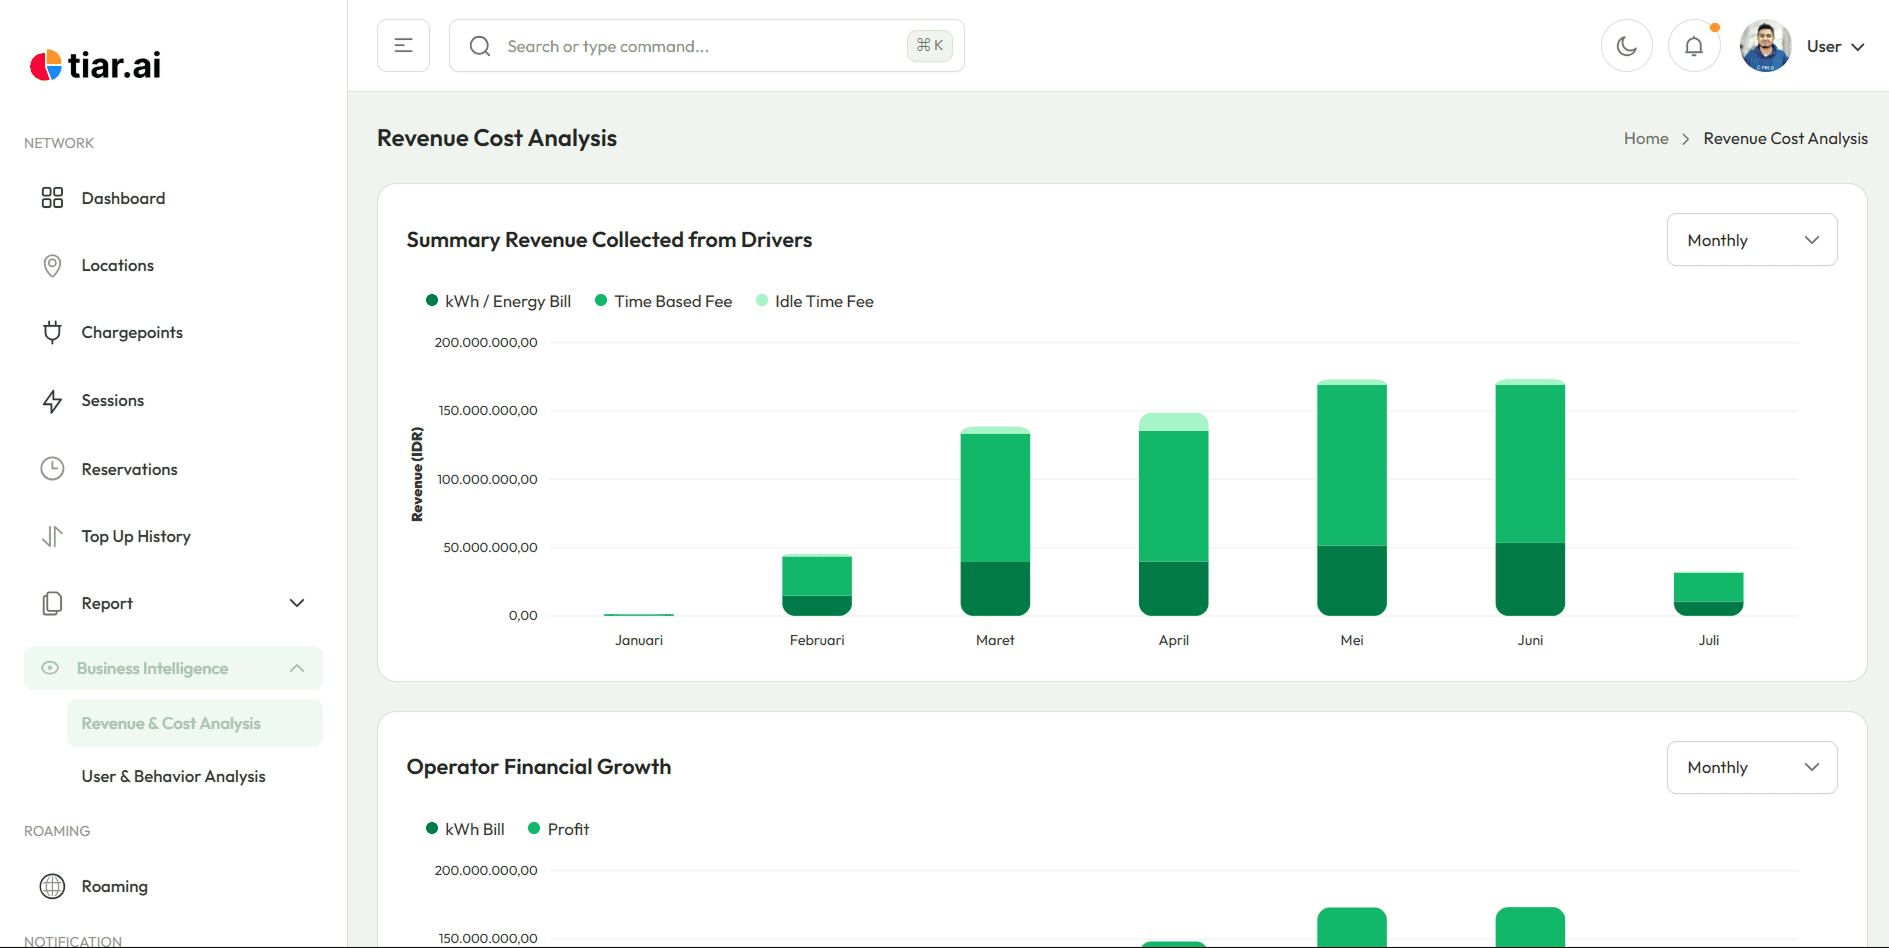1889x948 pixels.
Task: Toggle the kWh Bill legend series
Action: tap(465, 829)
